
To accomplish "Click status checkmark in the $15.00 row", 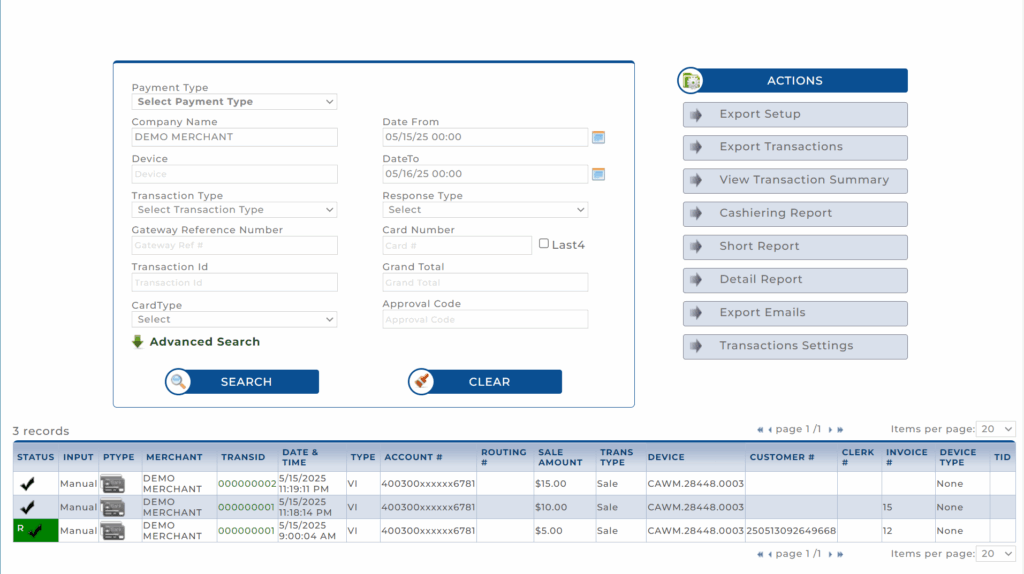I will pyautogui.click(x=27, y=484).
